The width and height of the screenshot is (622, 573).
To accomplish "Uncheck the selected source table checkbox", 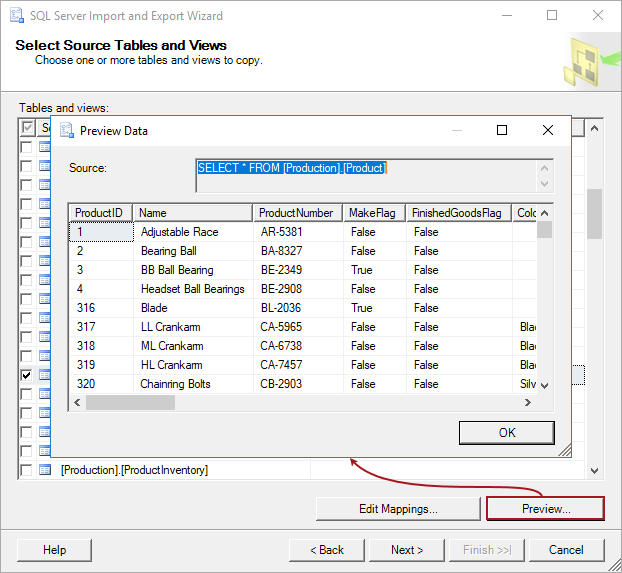I will 27,375.
